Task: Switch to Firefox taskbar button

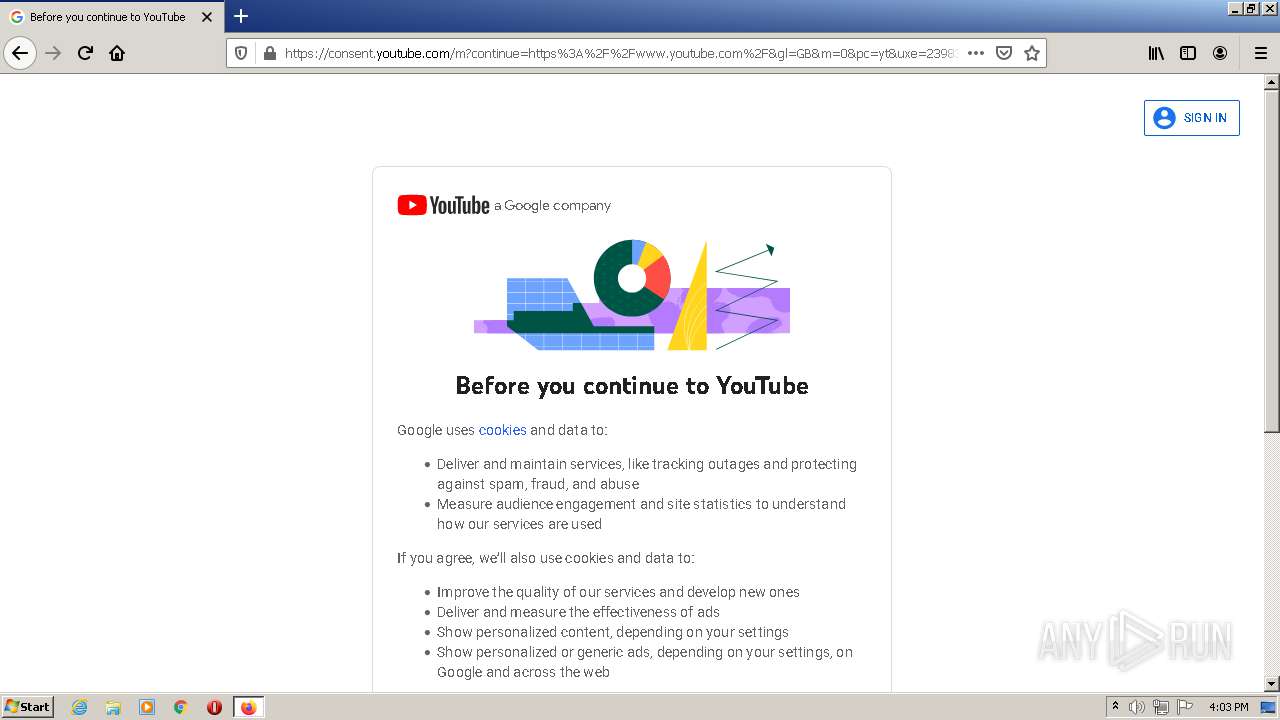Action: click(248, 707)
